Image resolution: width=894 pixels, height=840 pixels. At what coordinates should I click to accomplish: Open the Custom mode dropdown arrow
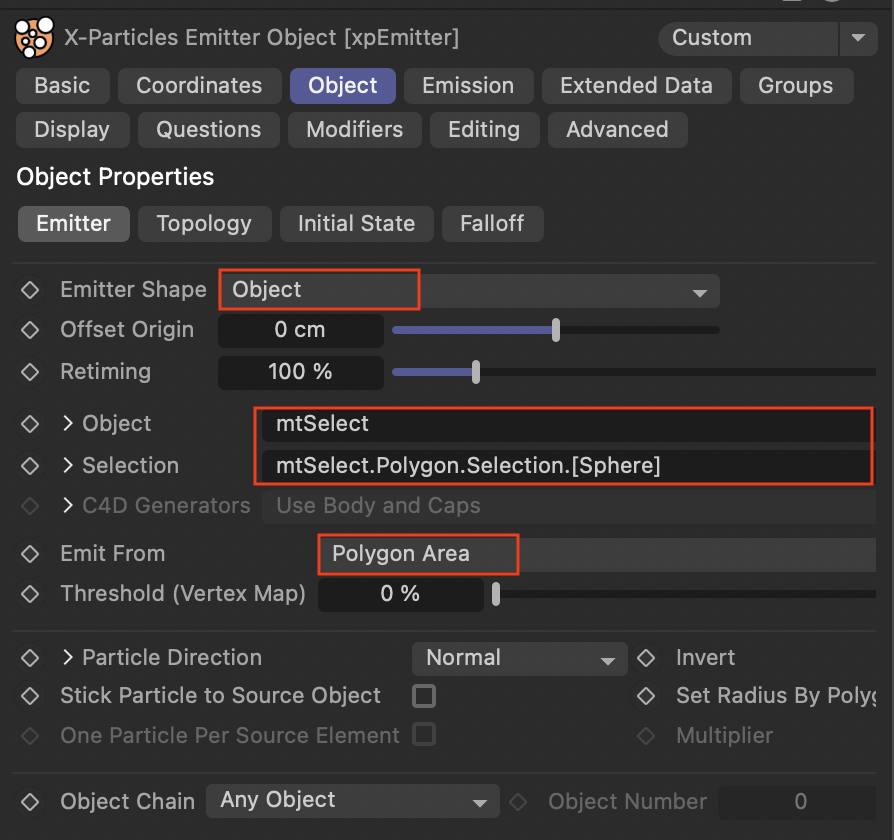coord(858,38)
